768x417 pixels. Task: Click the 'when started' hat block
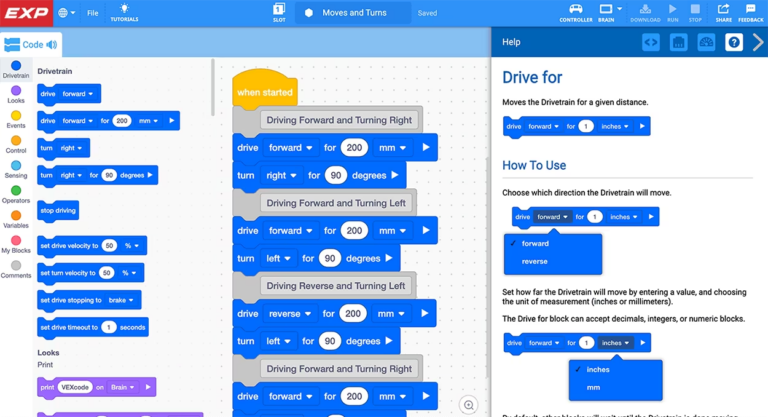(x=264, y=92)
